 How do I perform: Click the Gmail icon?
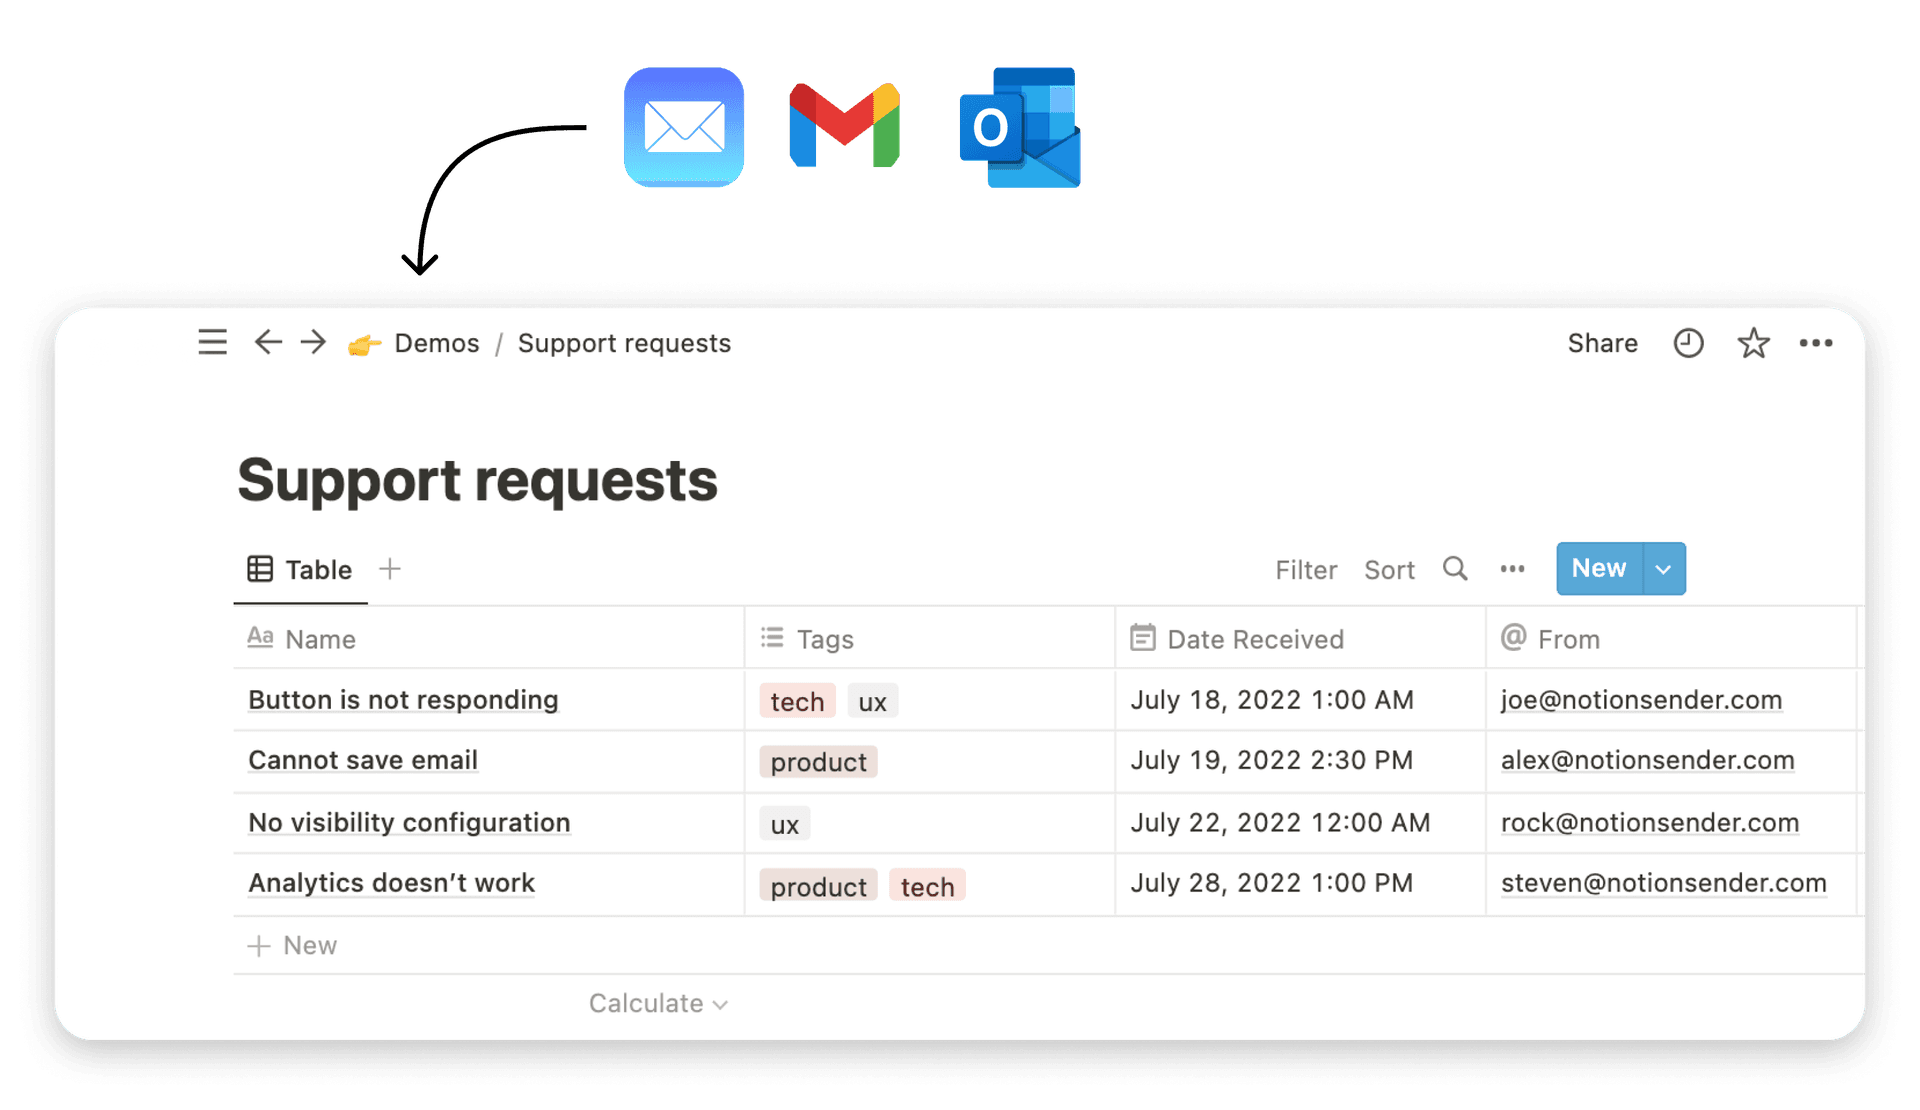pyautogui.click(x=855, y=128)
